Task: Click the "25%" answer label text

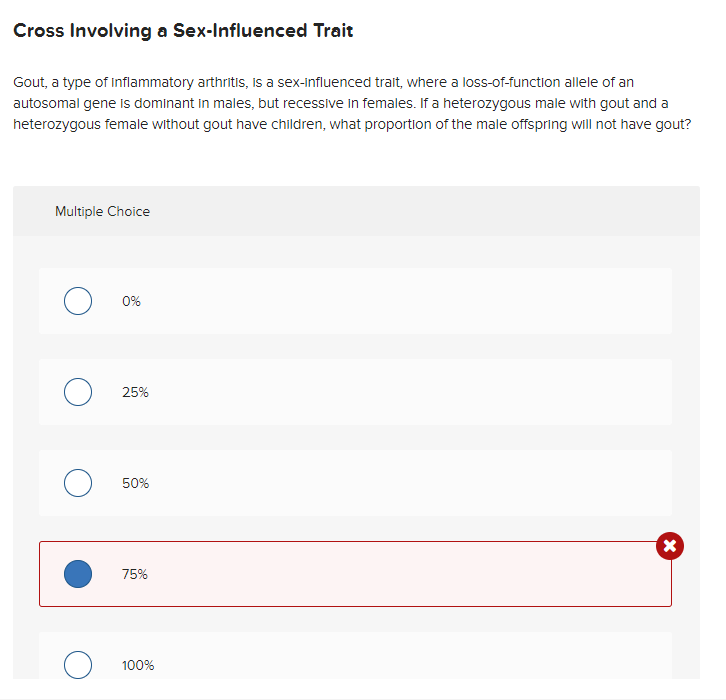Action: (x=135, y=392)
